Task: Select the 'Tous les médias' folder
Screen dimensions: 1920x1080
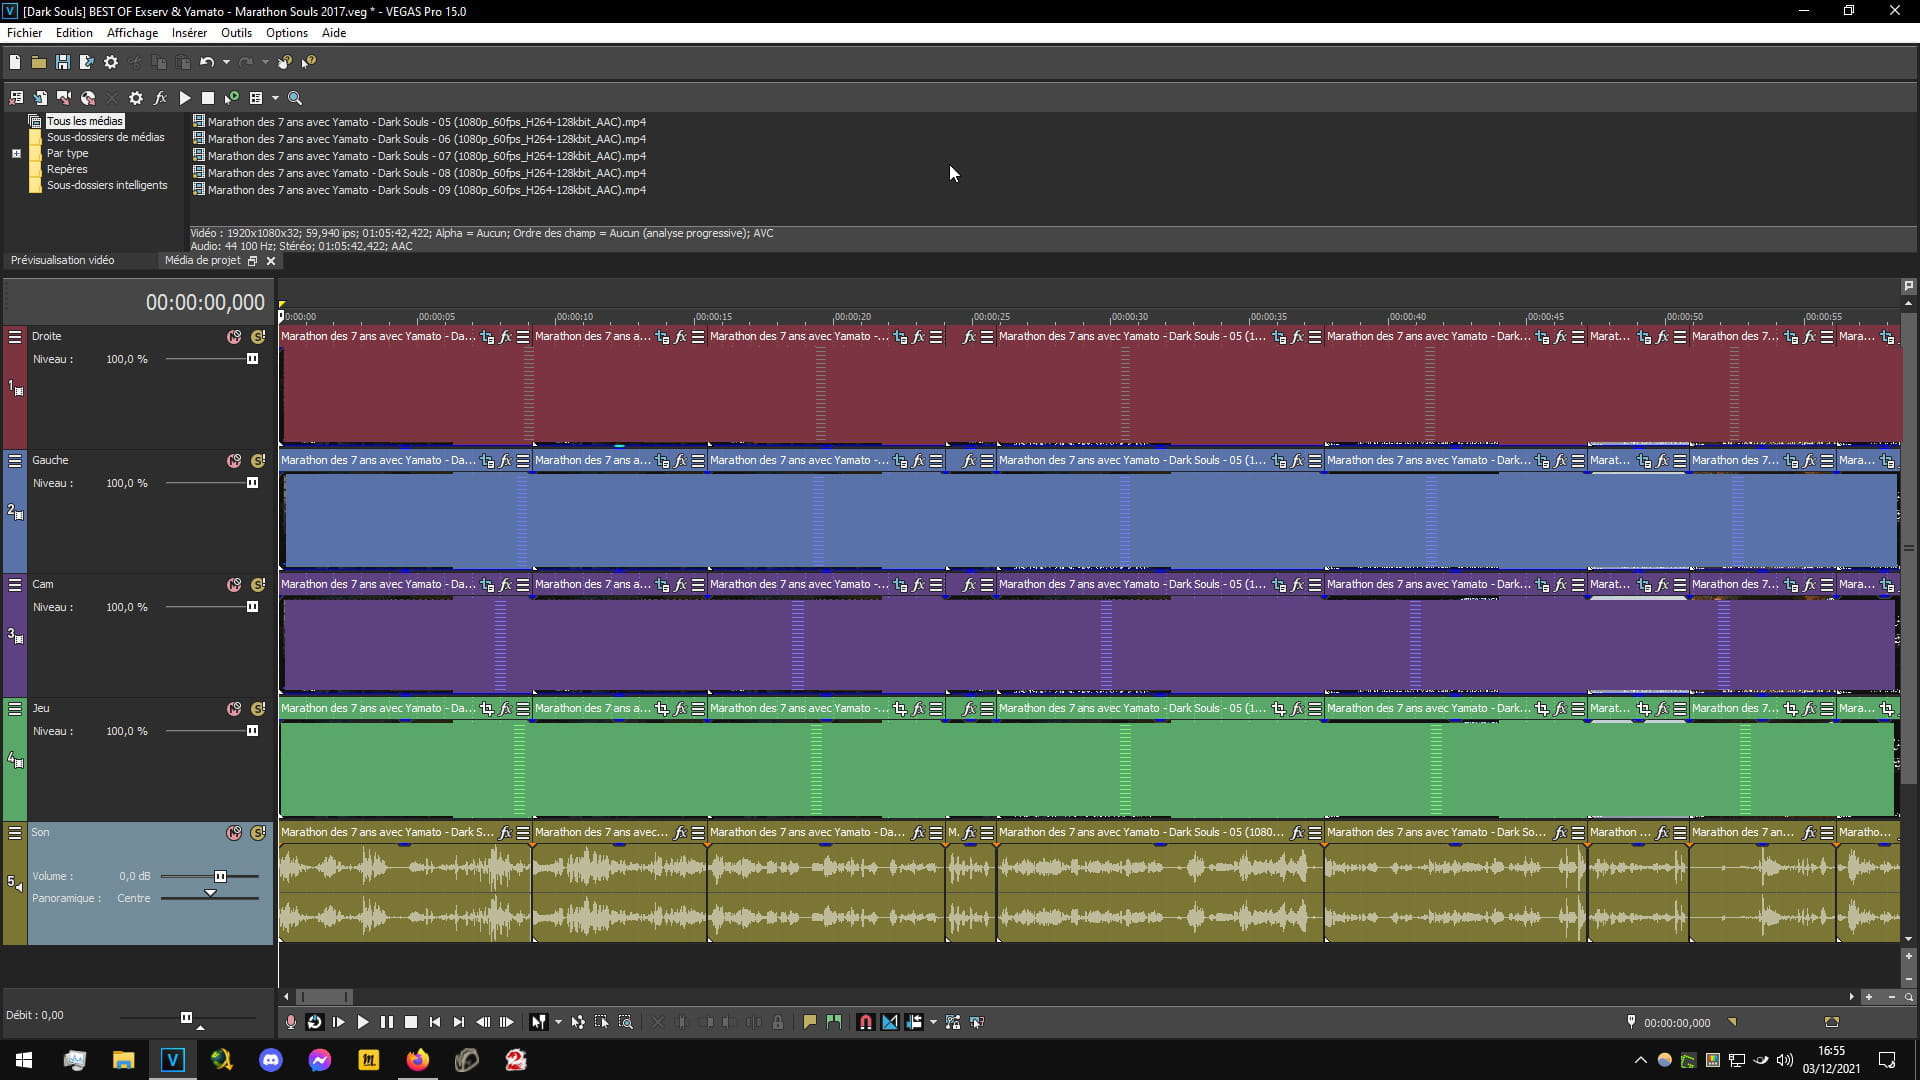Action: point(85,121)
